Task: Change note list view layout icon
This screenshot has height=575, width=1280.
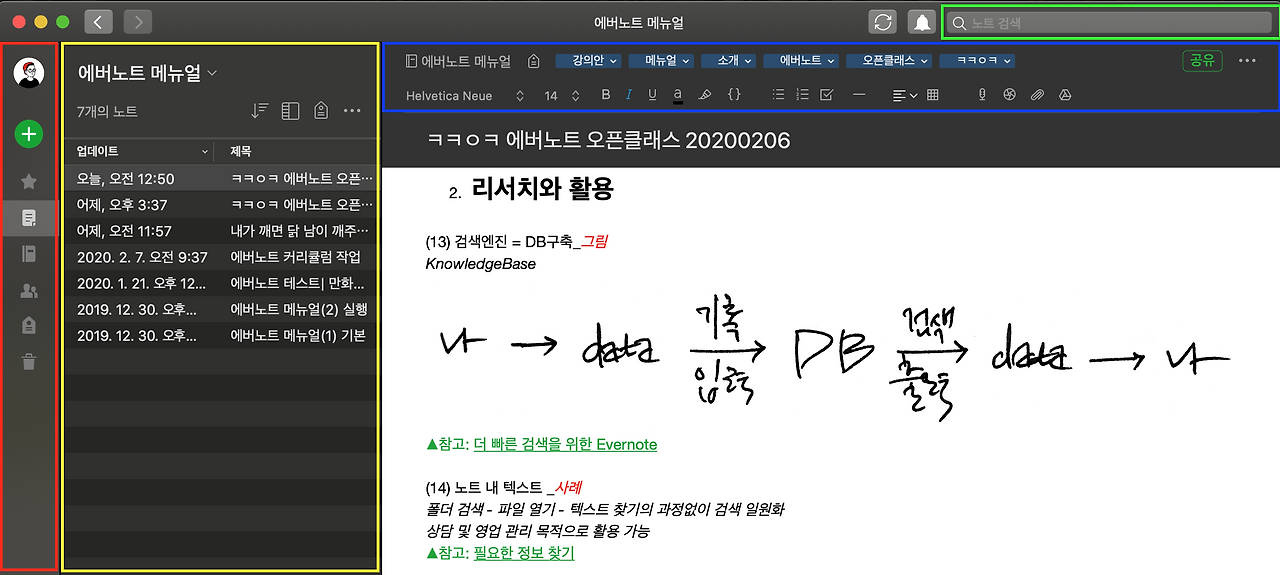Action: pos(291,111)
